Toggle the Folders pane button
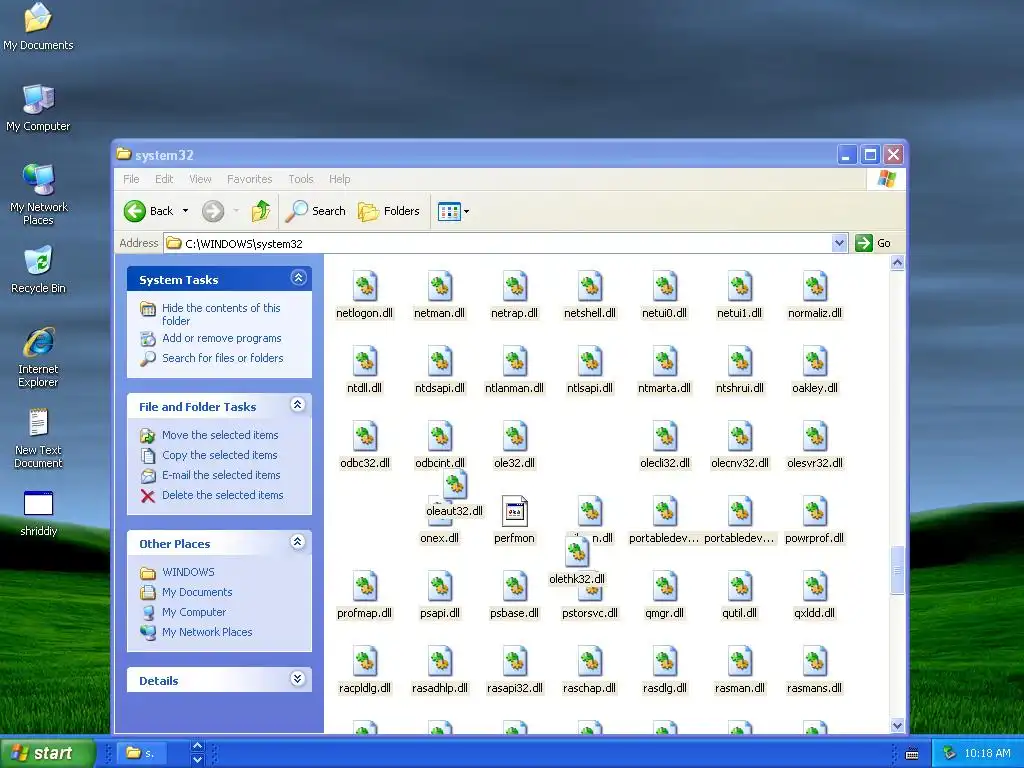The image size is (1024, 768). pyautogui.click(x=389, y=211)
